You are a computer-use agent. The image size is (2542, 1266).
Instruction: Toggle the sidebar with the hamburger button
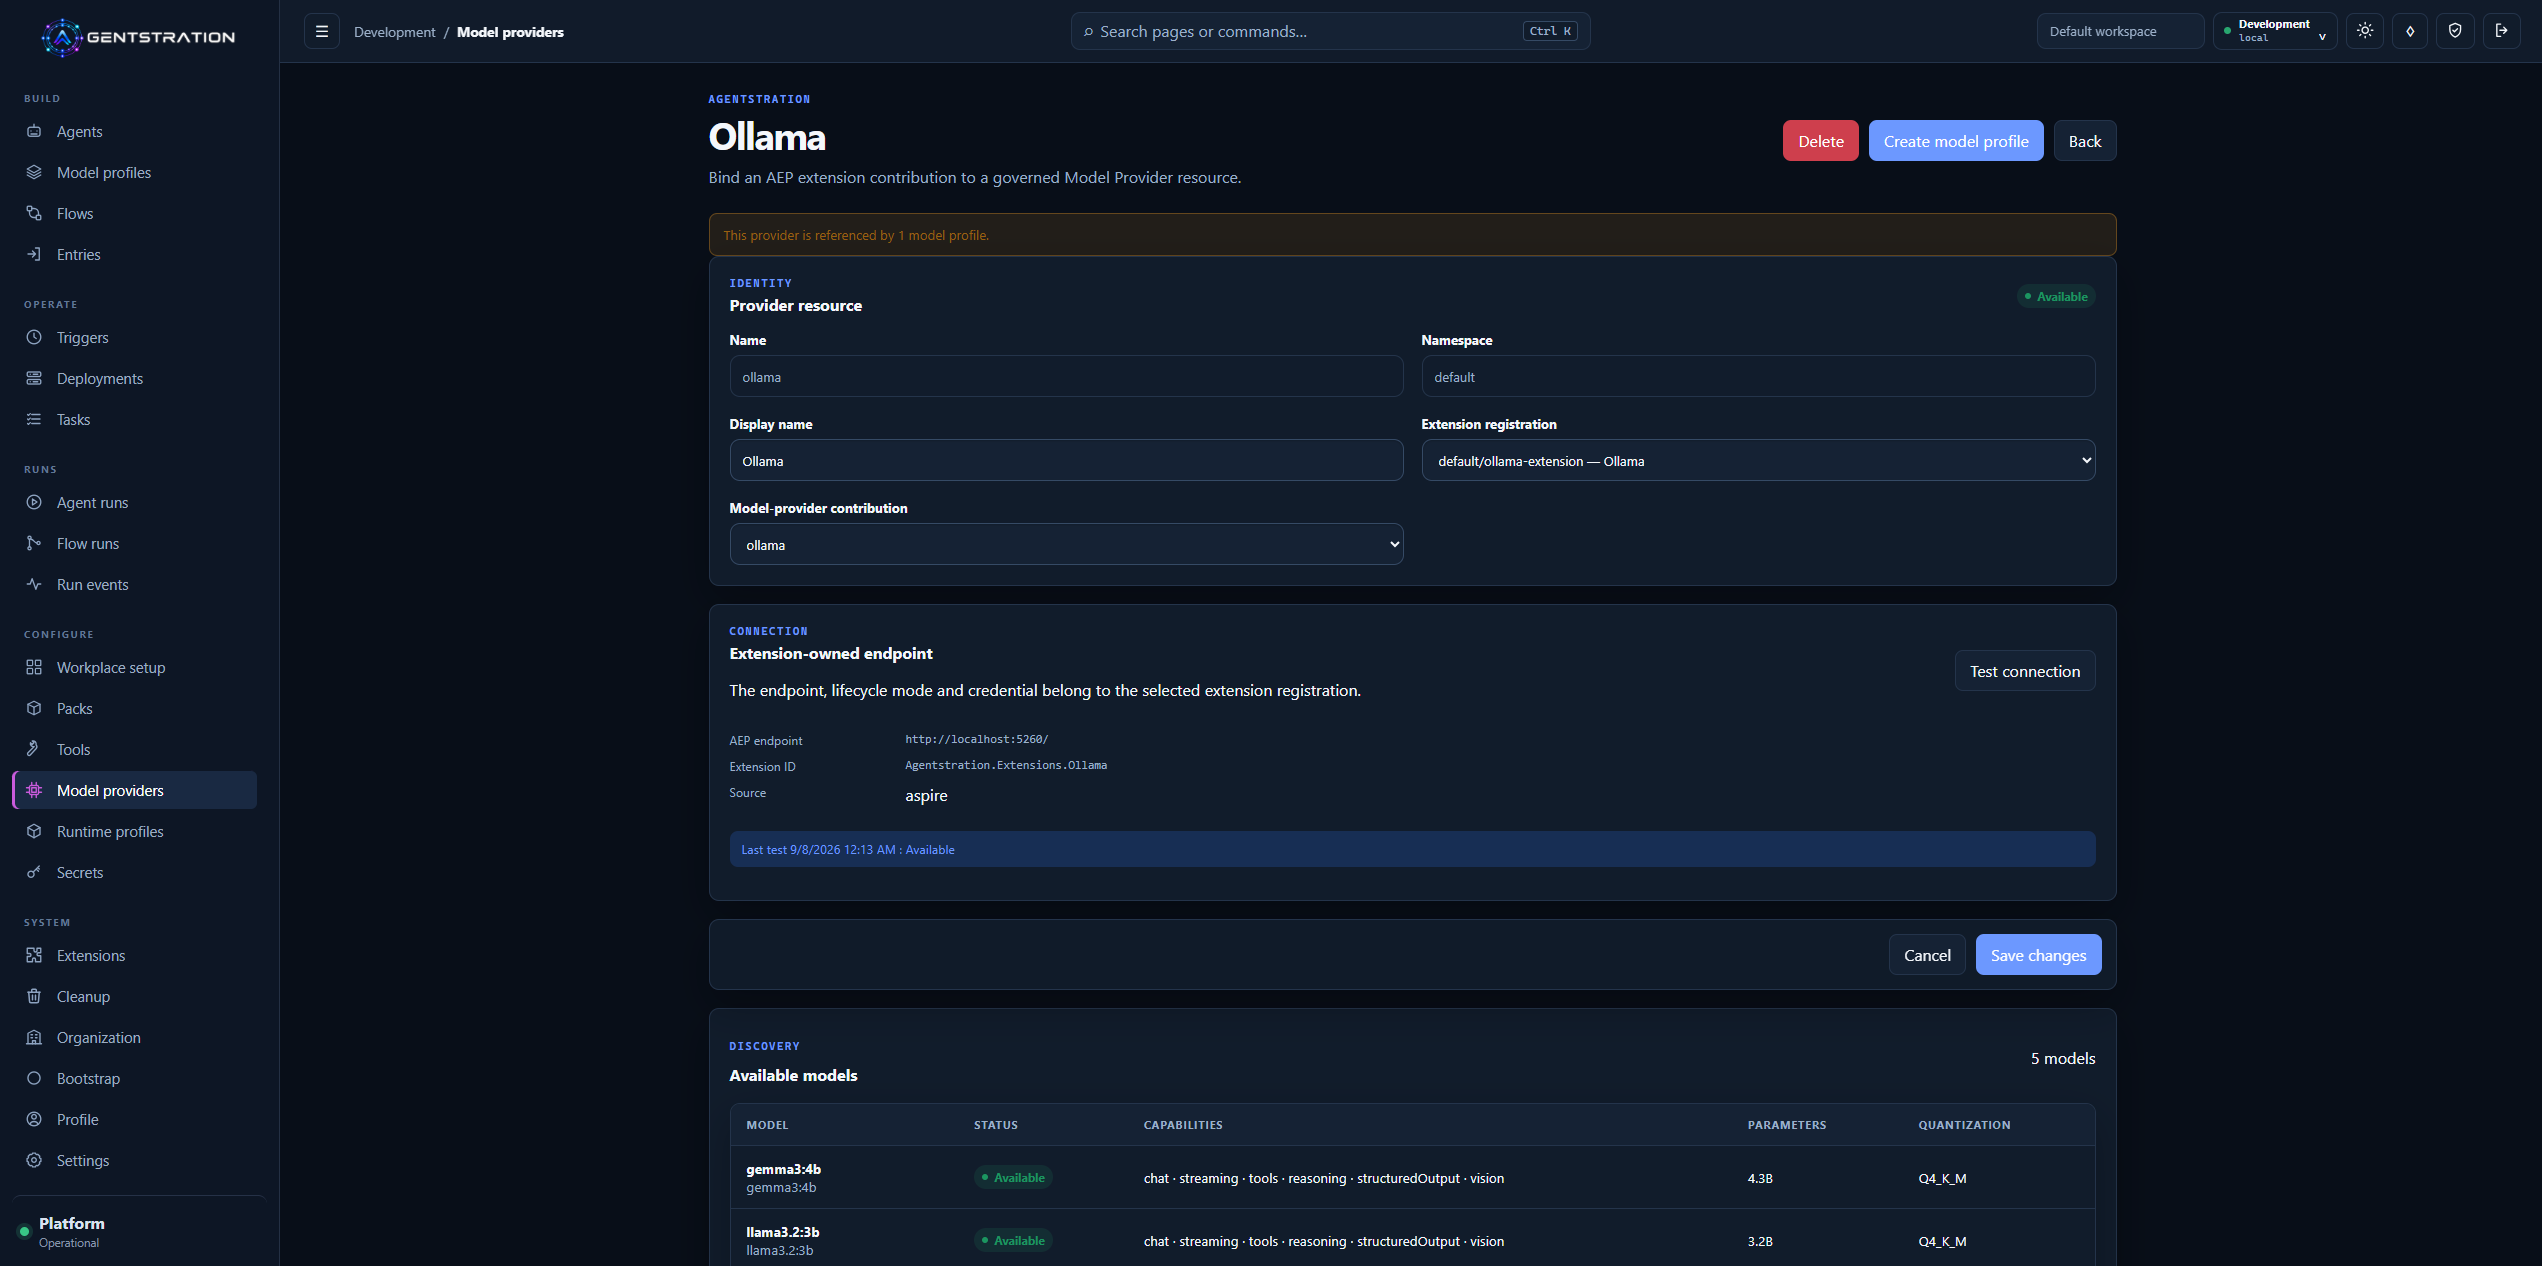pos(322,31)
